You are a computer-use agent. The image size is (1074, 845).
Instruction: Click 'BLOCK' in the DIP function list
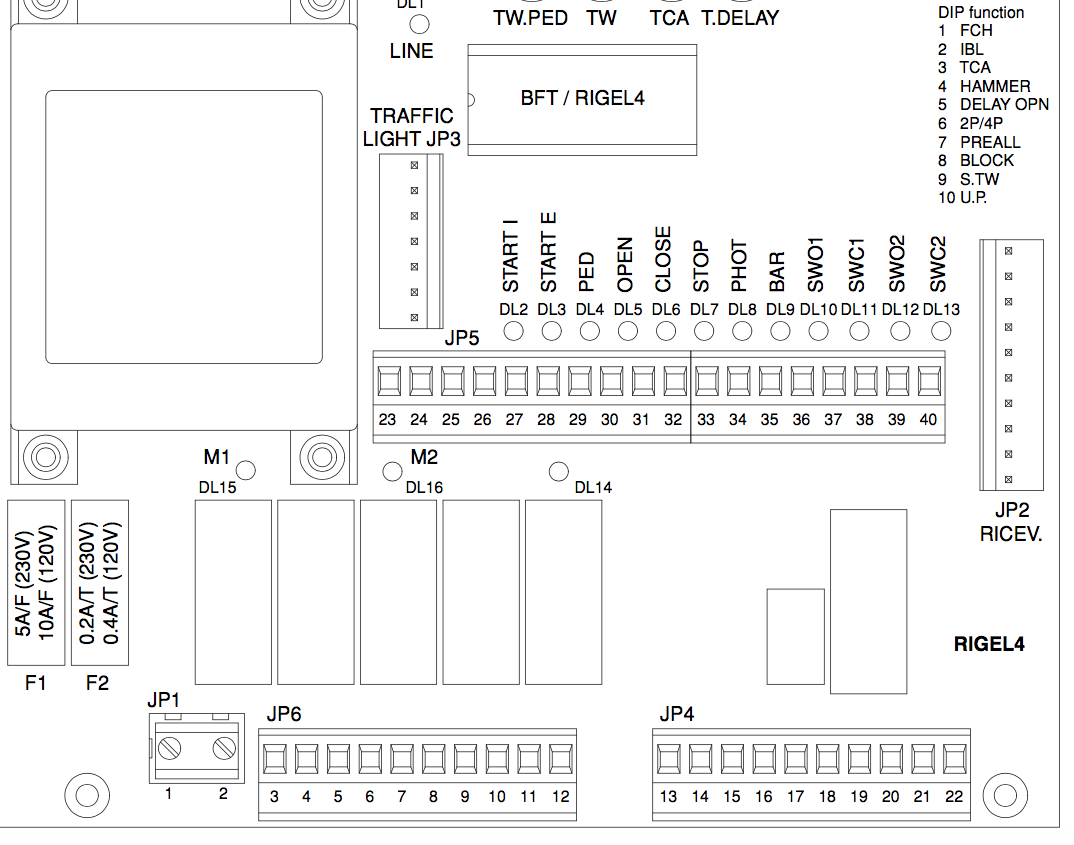click(987, 160)
